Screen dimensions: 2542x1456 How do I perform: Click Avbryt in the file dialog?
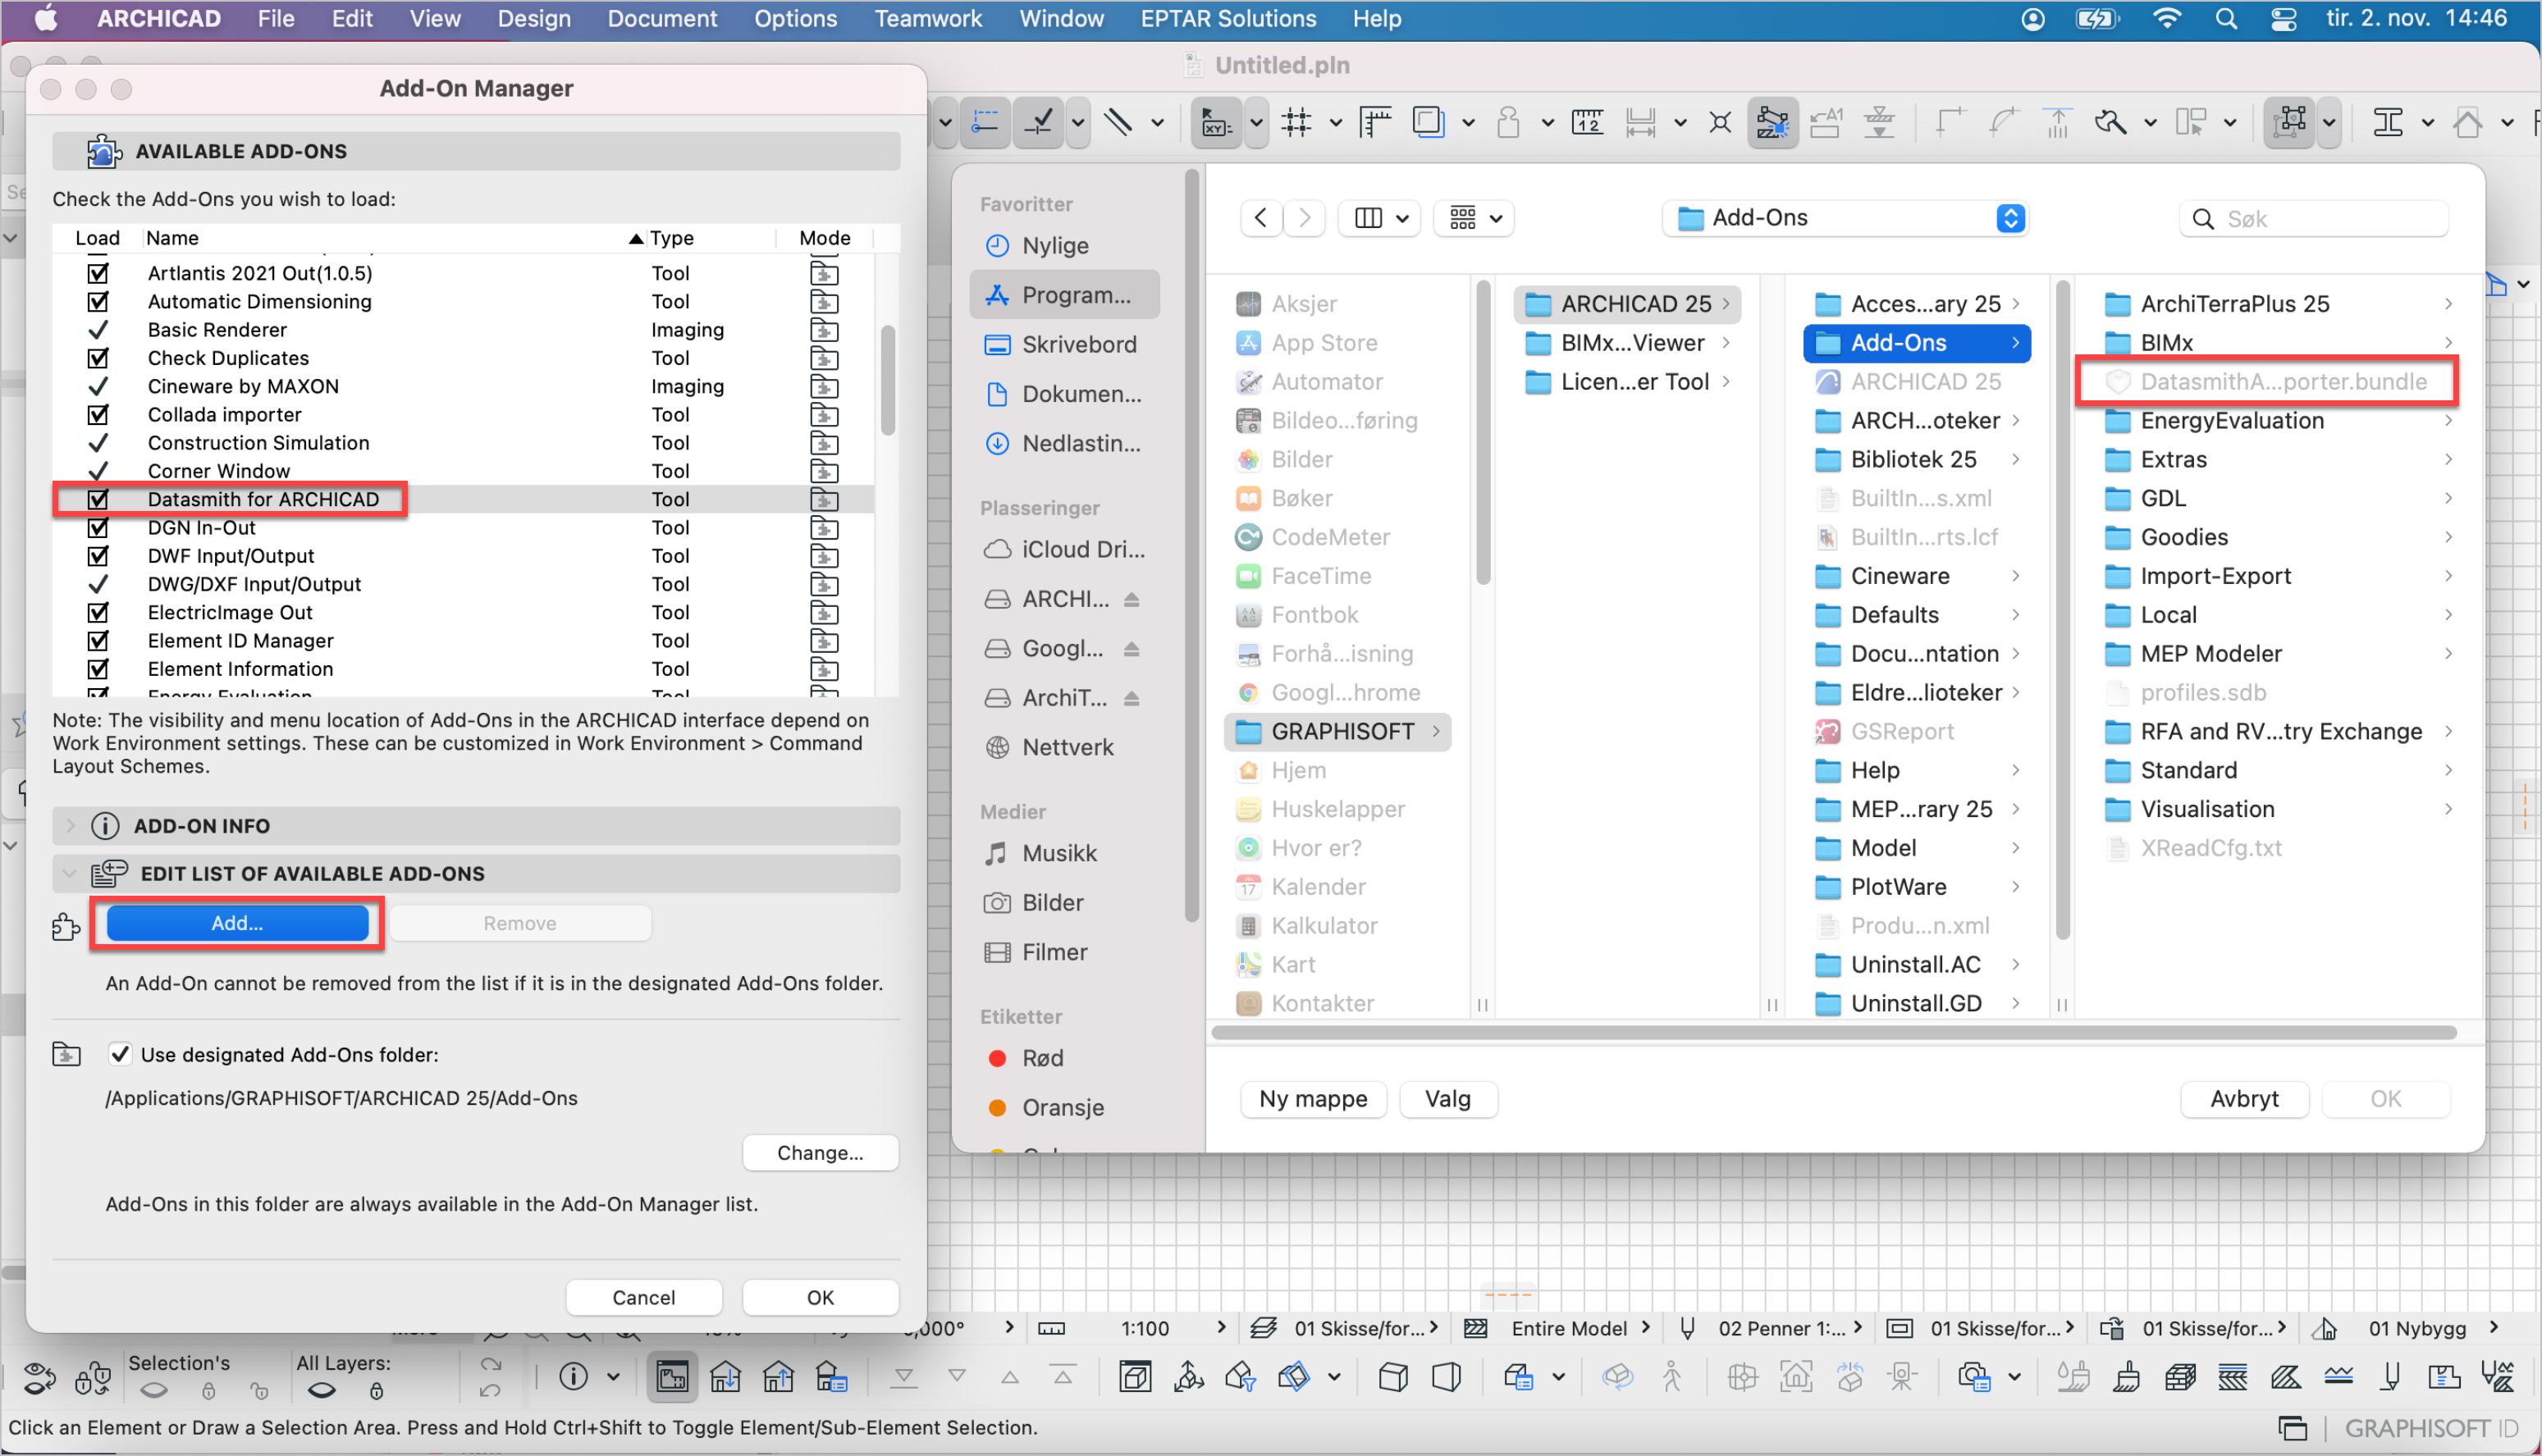[x=2244, y=1098]
